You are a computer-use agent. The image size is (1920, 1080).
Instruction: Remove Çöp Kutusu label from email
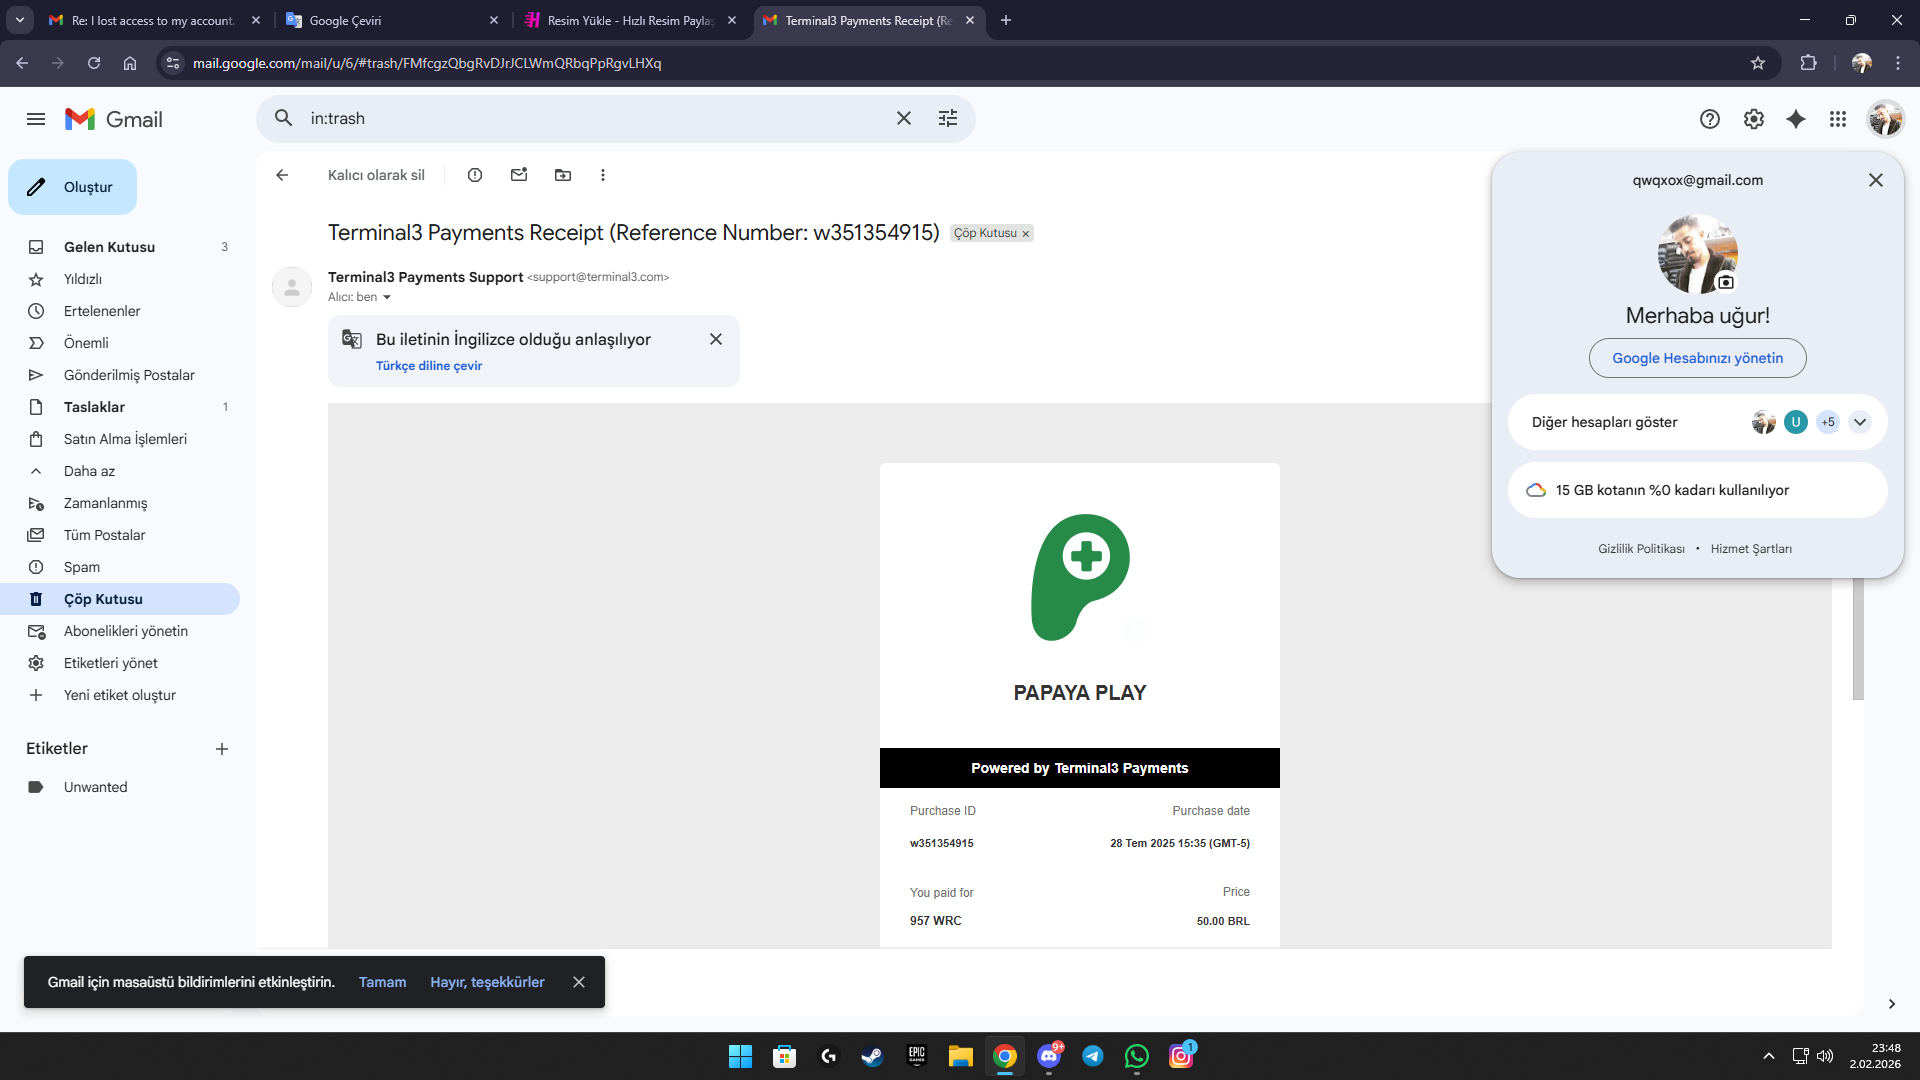click(1026, 234)
